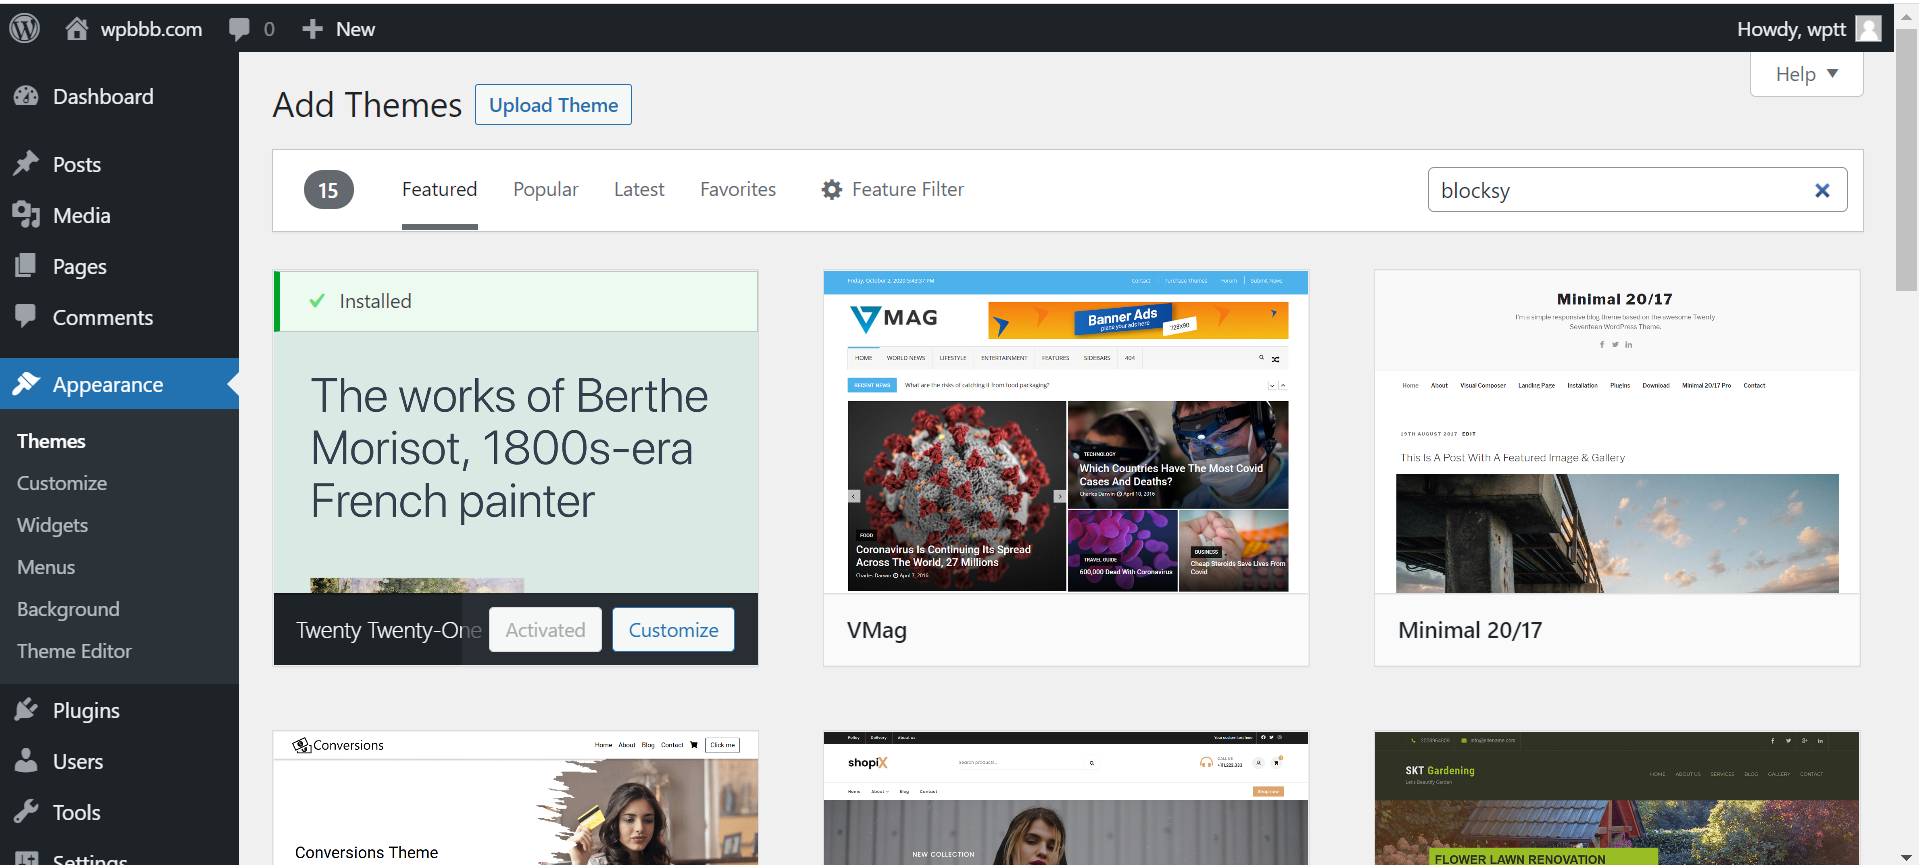This screenshot has height=865, width=1919.
Task: Select the Appearance menu item
Action: pyautogui.click(x=119, y=384)
